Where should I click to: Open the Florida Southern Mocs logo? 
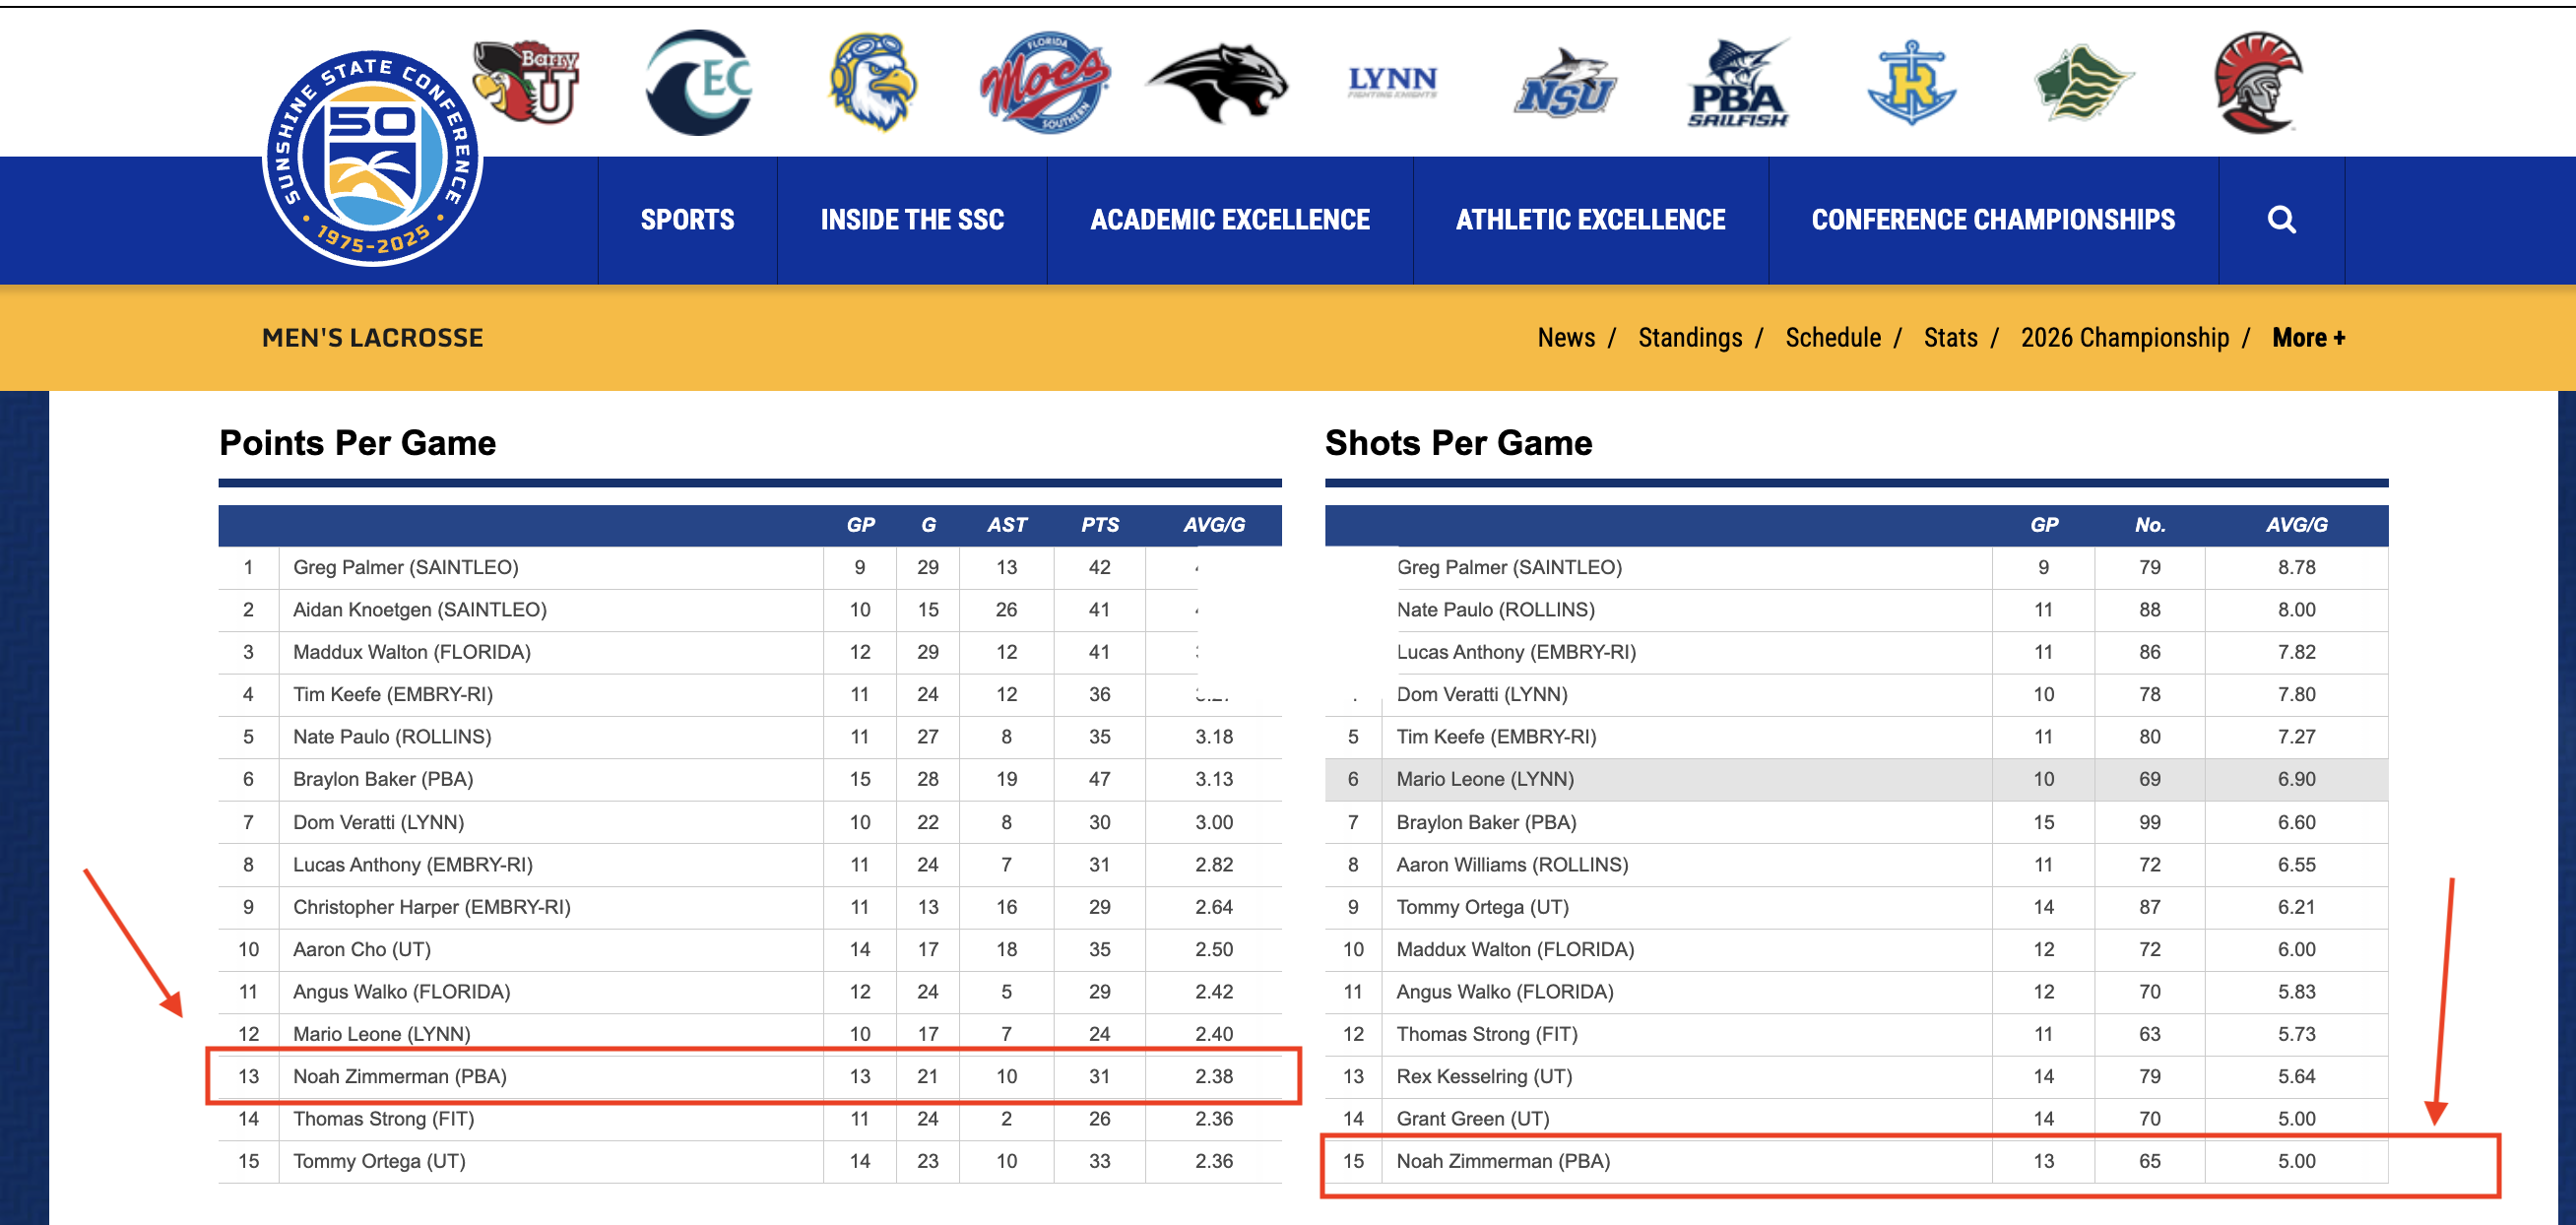pos(1045,82)
